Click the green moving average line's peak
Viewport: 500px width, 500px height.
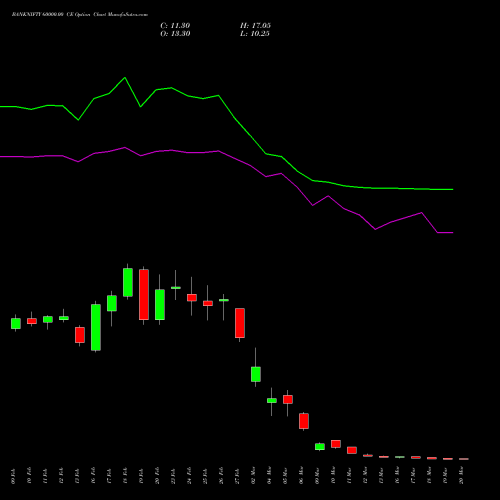[125, 78]
